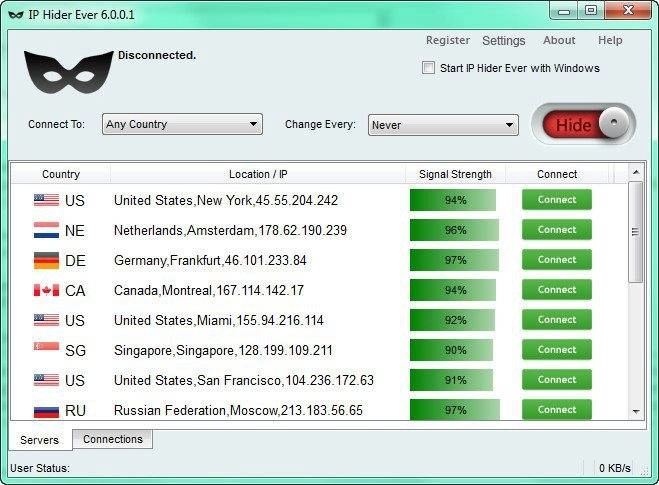Click the server list scrollbar thumb
Screen dimensions: 659x485
pos(635,232)
